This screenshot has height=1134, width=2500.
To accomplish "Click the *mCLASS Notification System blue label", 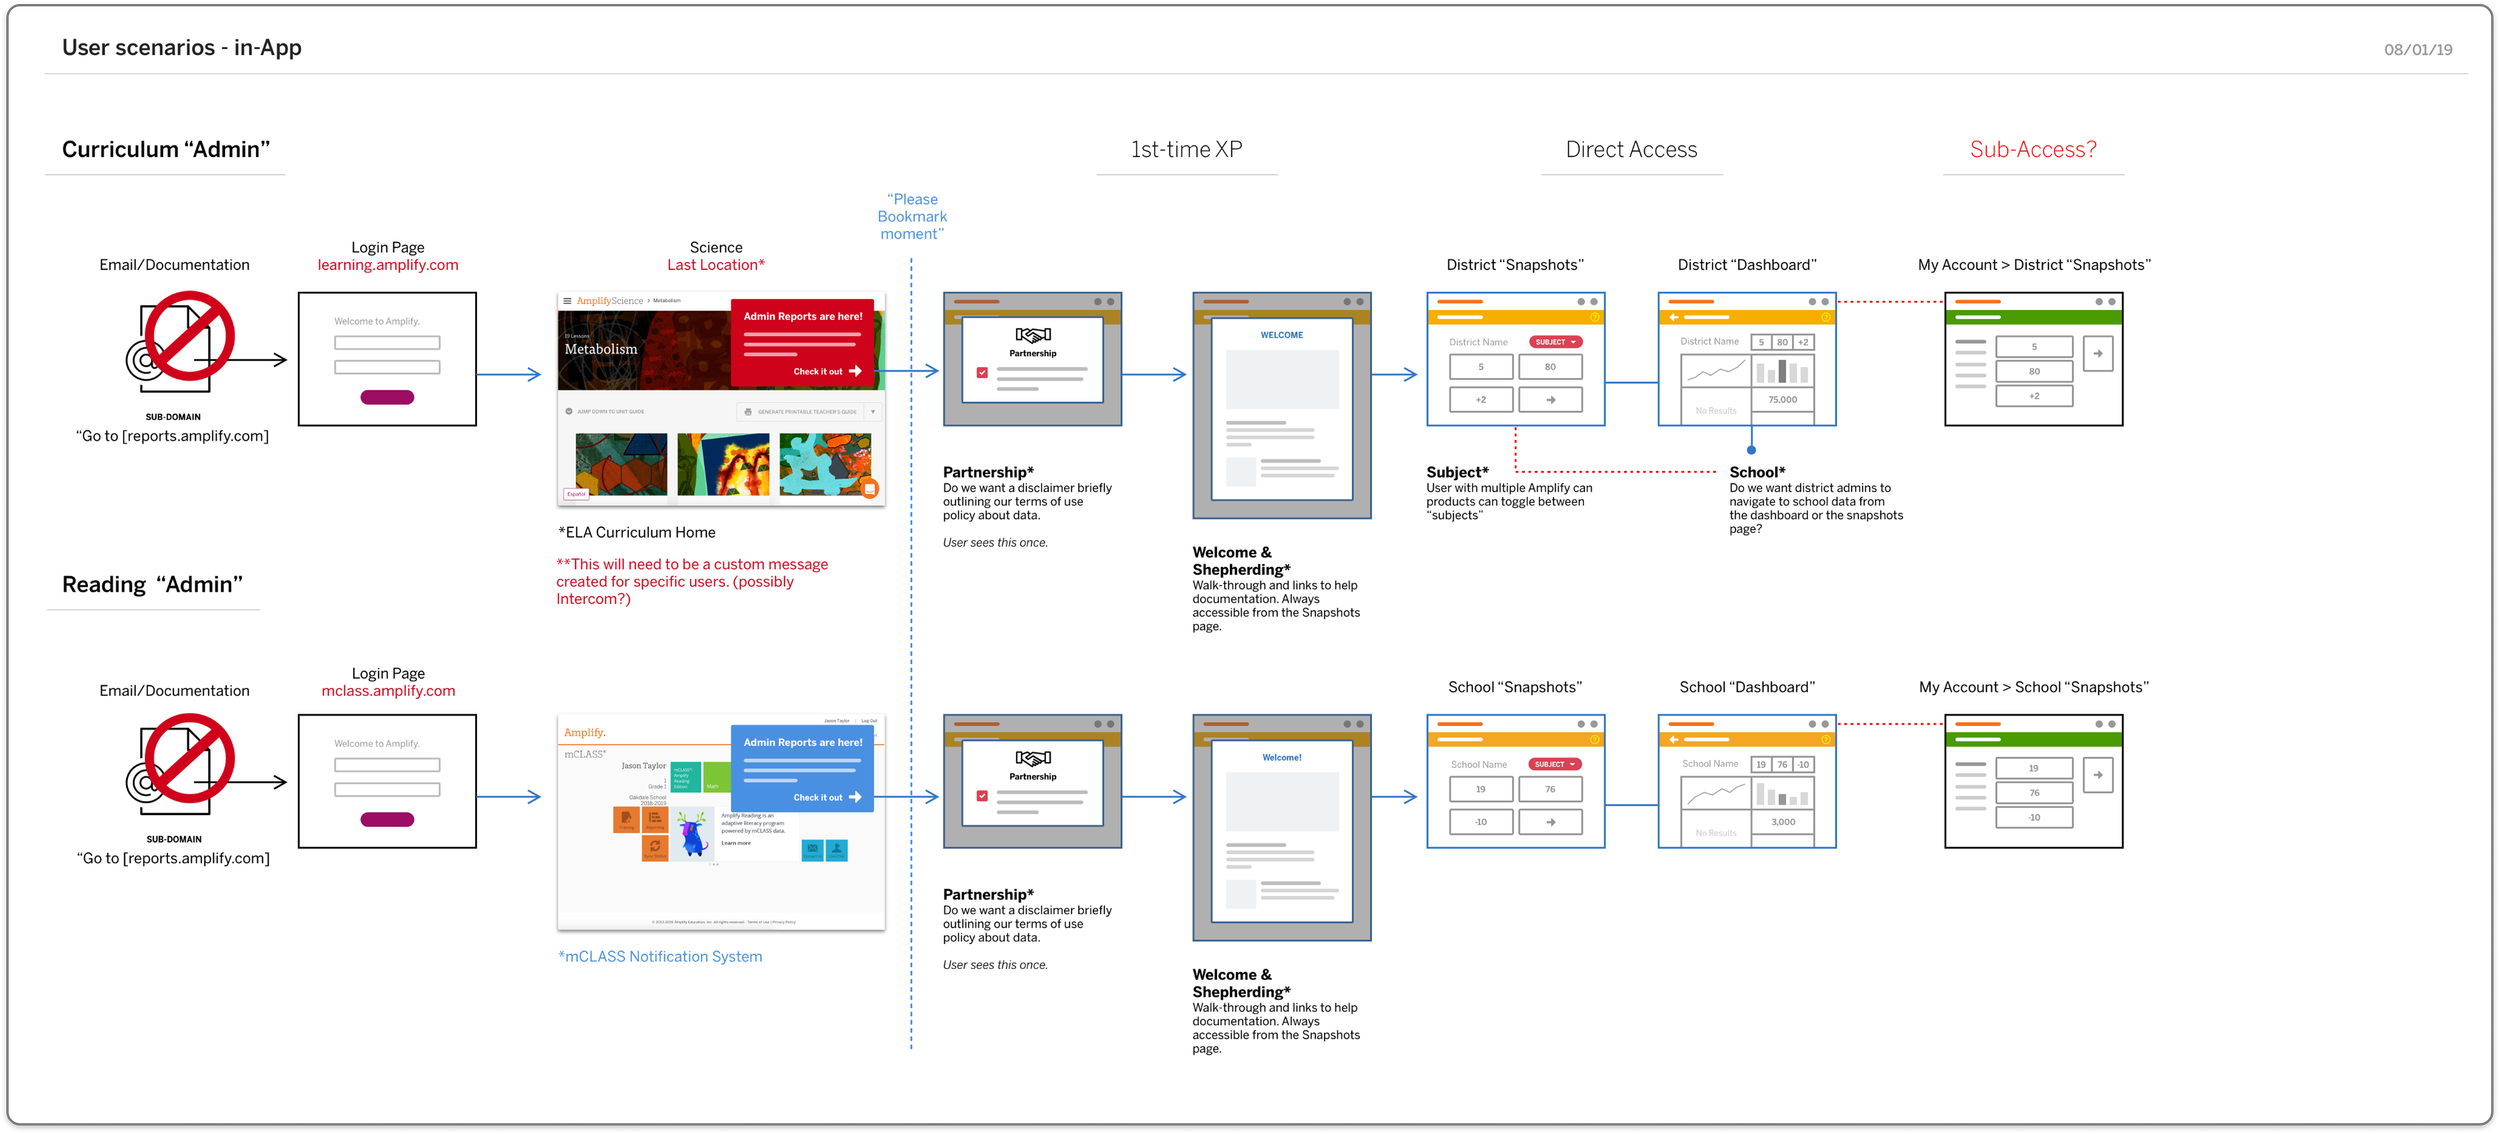I will click(x=660, y=957).
